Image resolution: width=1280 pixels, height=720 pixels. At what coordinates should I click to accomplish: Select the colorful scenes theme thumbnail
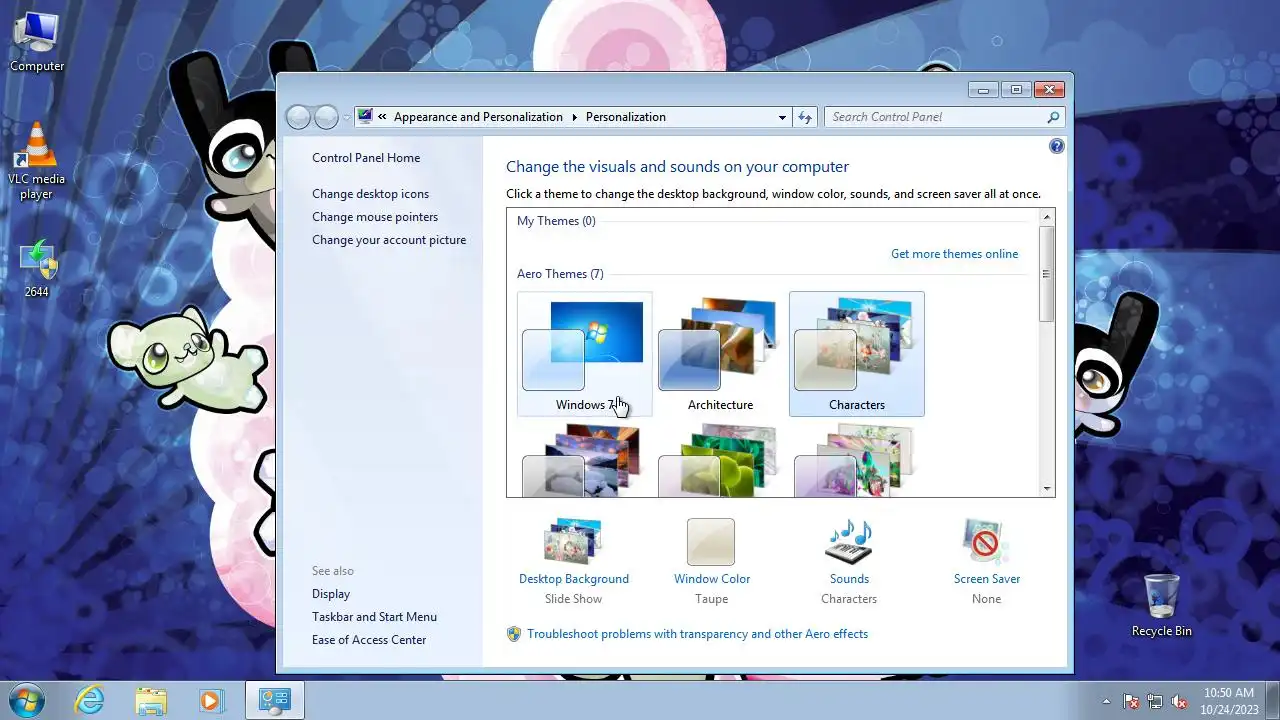[857, 460]
